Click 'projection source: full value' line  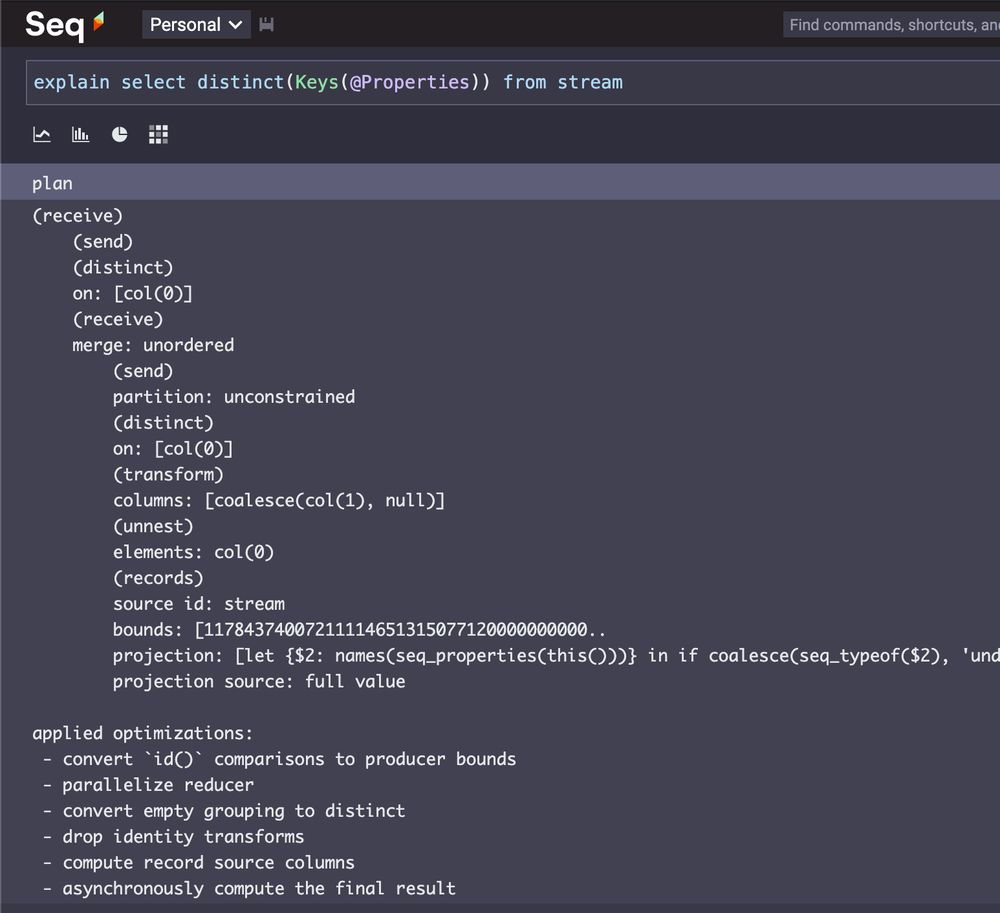click(259, 682)
